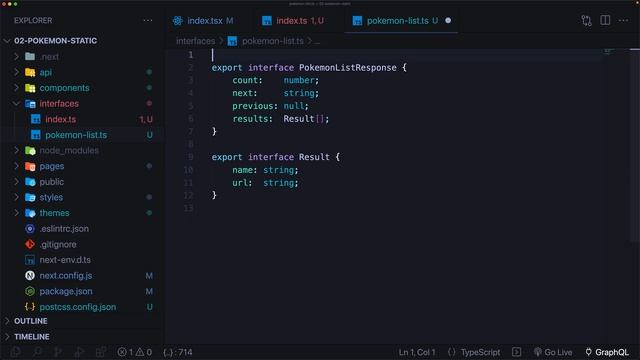640x360 pixels.
Task: Click the themes folder icon
Action: click(x=30, y=213)
